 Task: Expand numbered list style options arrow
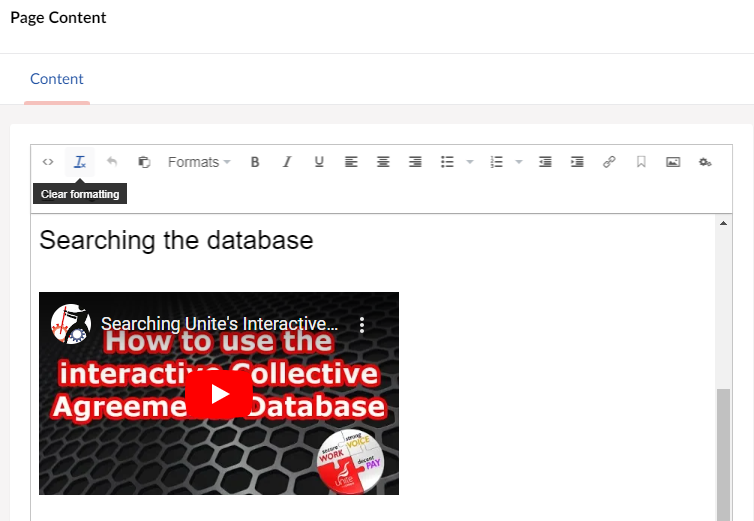[519, 162]
